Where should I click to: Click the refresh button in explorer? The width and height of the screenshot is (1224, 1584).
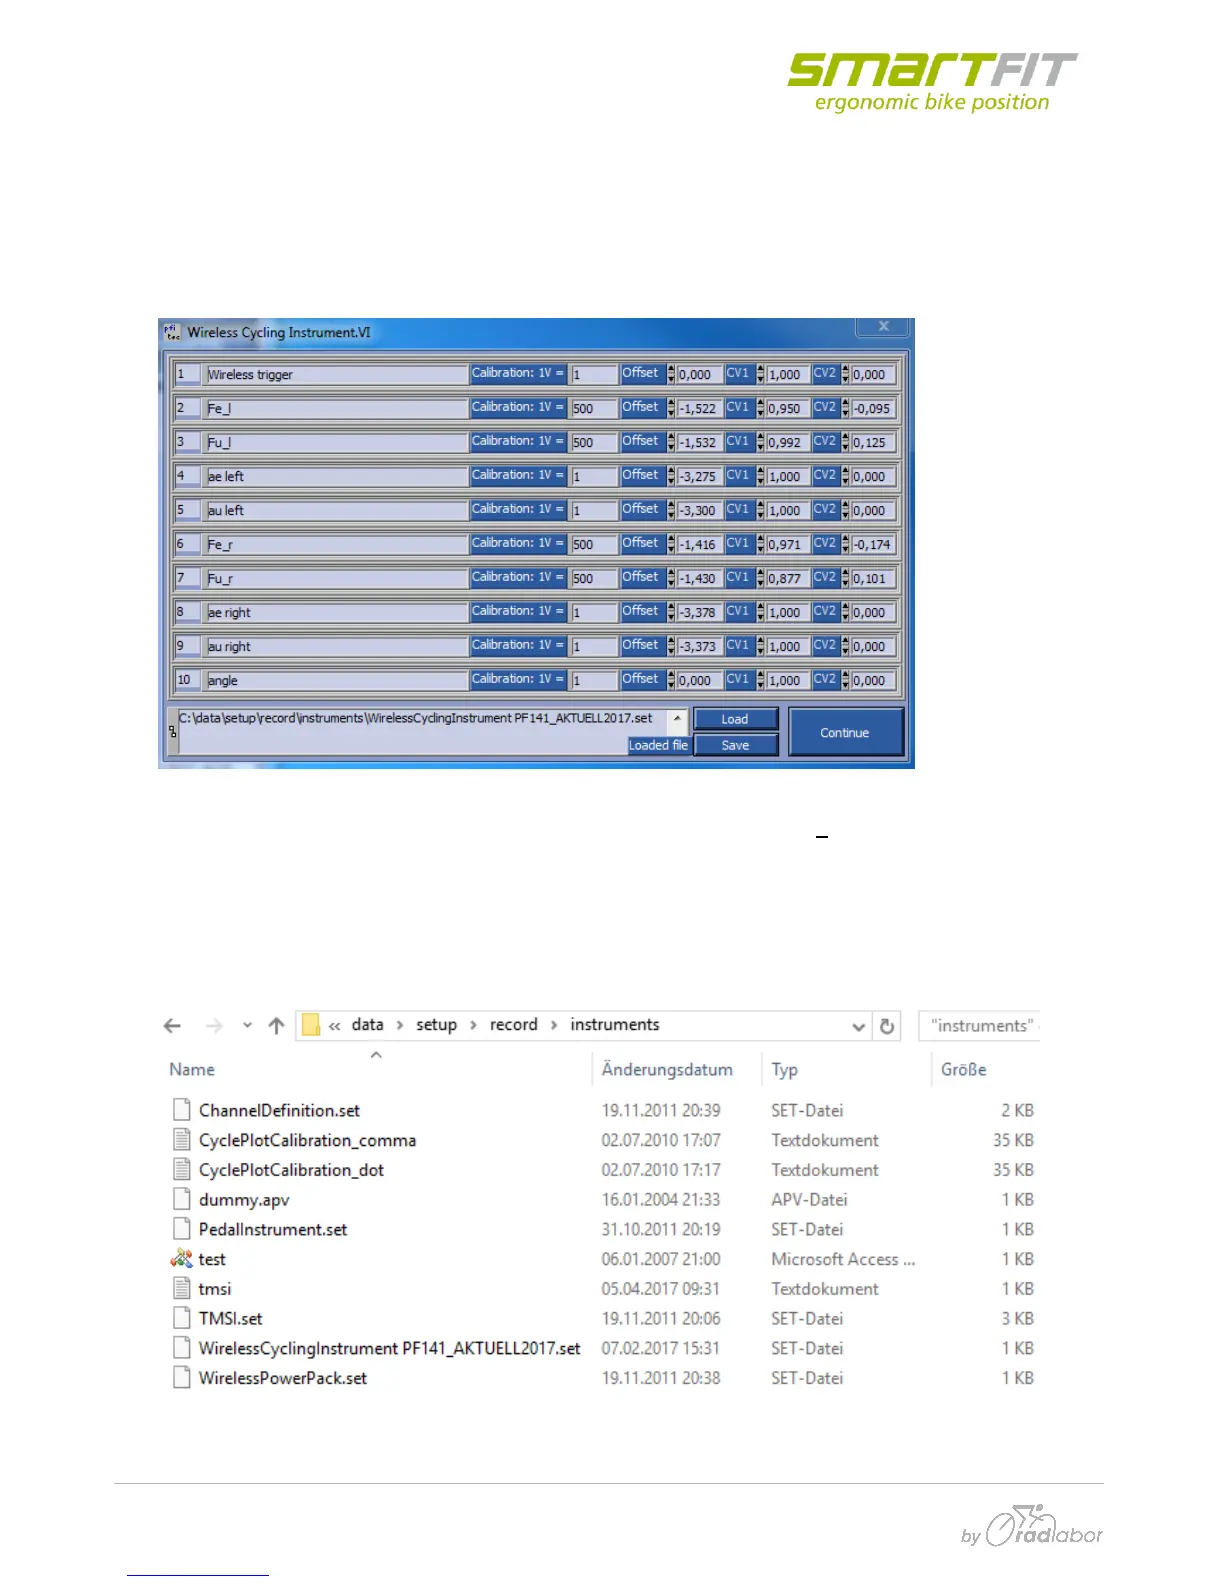[887, 1026]
